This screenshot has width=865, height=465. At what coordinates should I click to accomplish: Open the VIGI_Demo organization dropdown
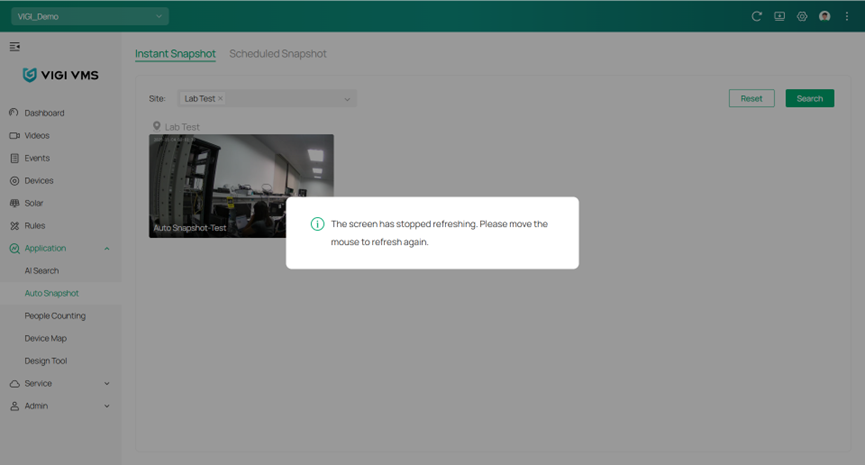(x=90, y=17)
